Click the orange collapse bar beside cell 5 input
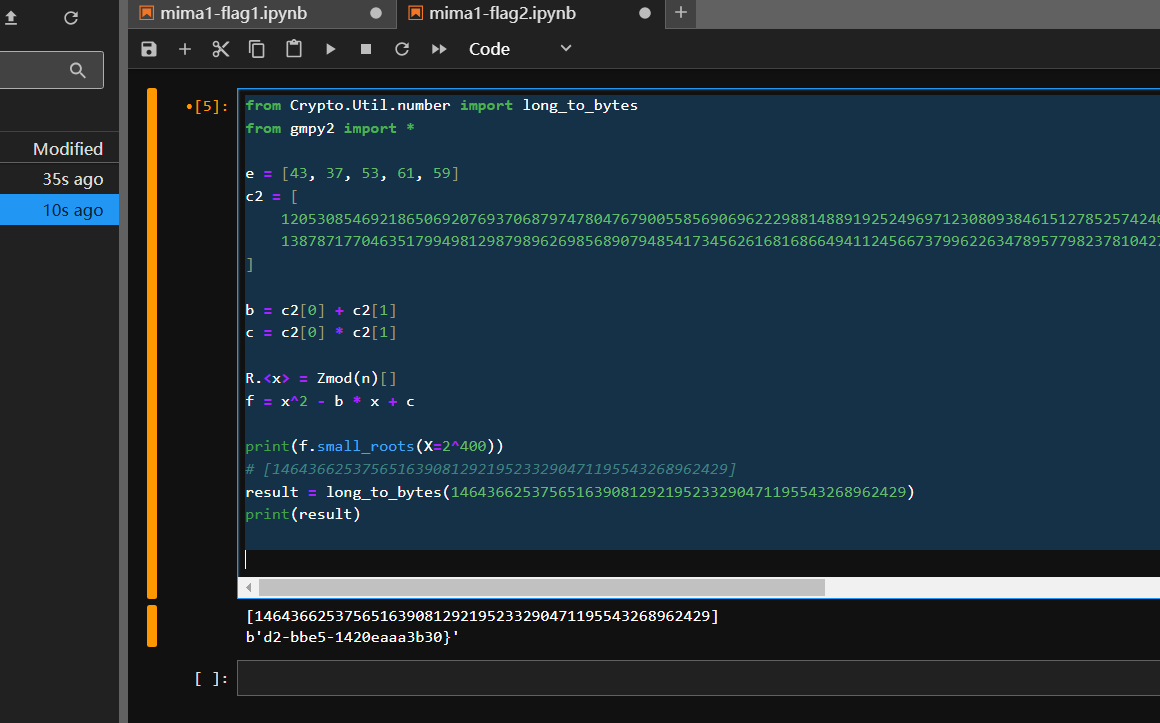The image size is (1160, 723). point(152,343)
